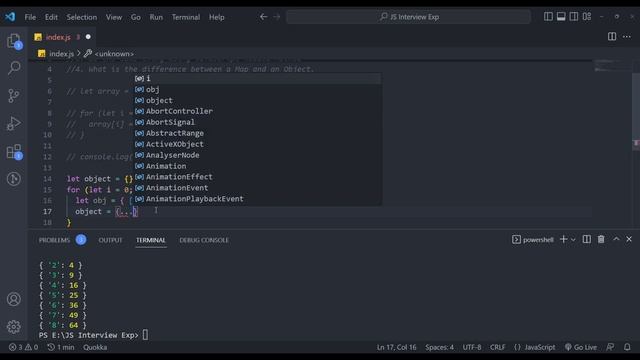Open the Run and Debug view
This screenshot has height=360, width=640.
pos(13,123)
